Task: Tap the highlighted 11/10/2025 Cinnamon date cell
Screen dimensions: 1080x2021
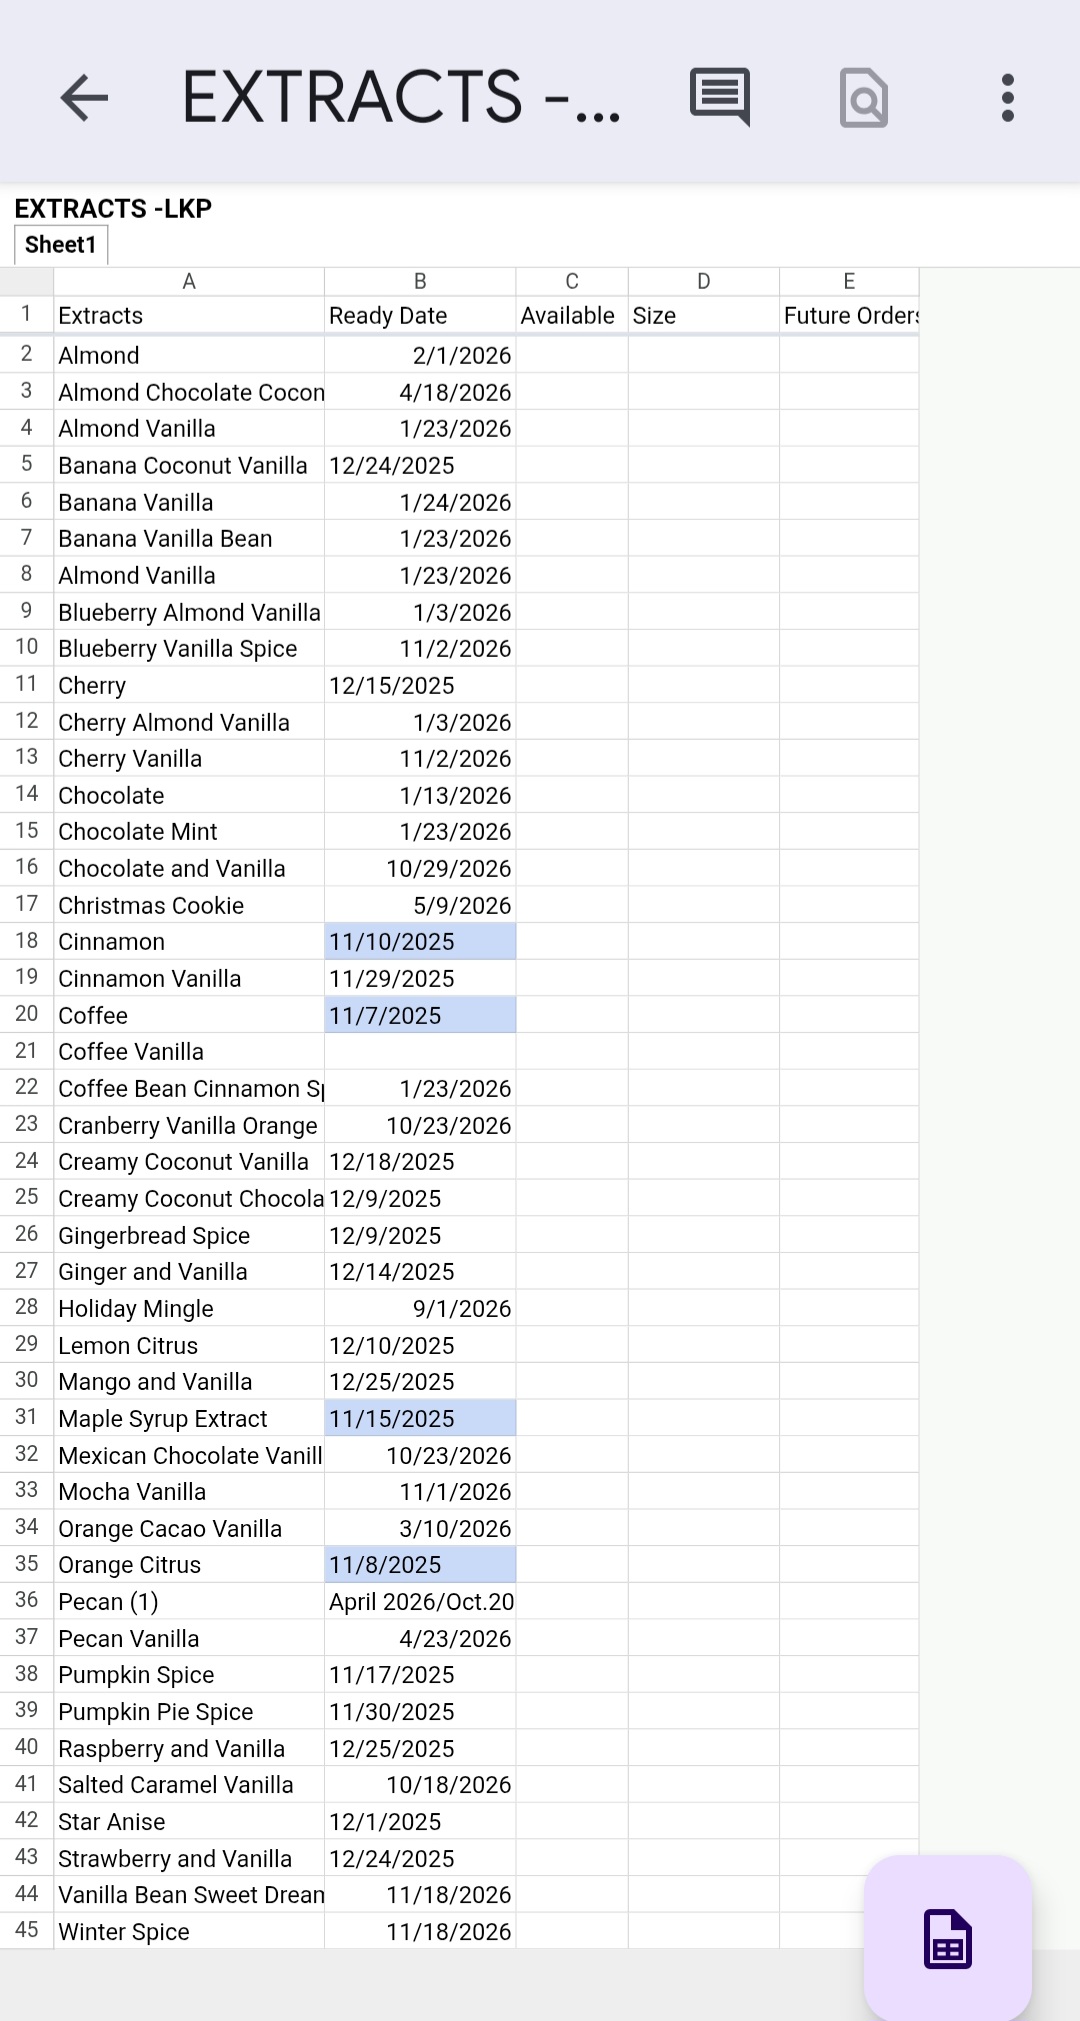Action: coord(420,942)
